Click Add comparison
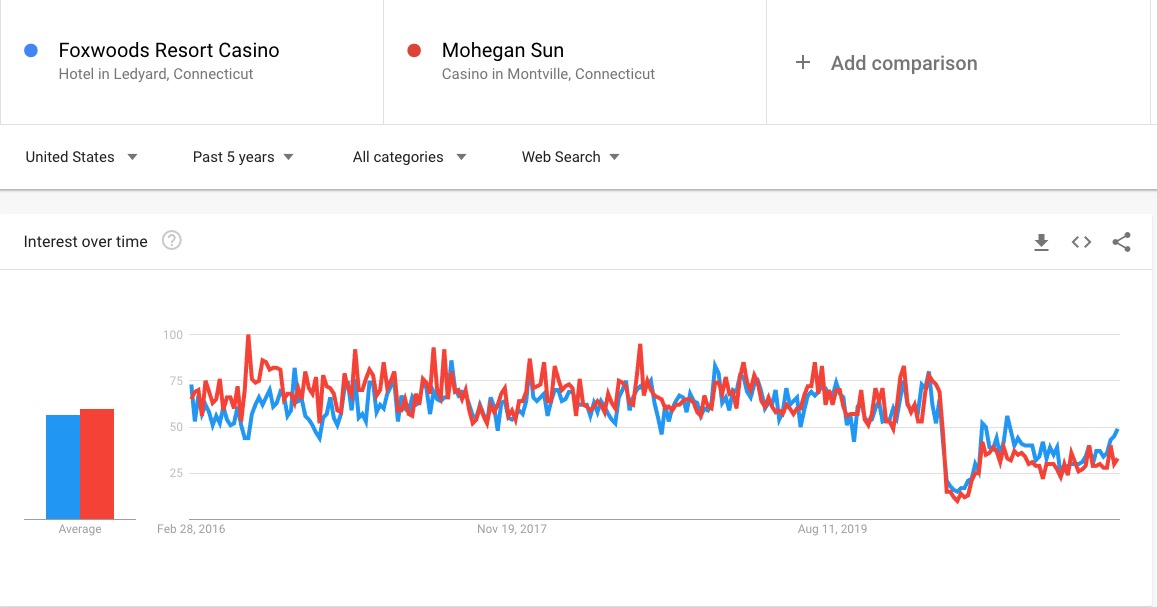1157x607 pixels. (x=904, y=63)
